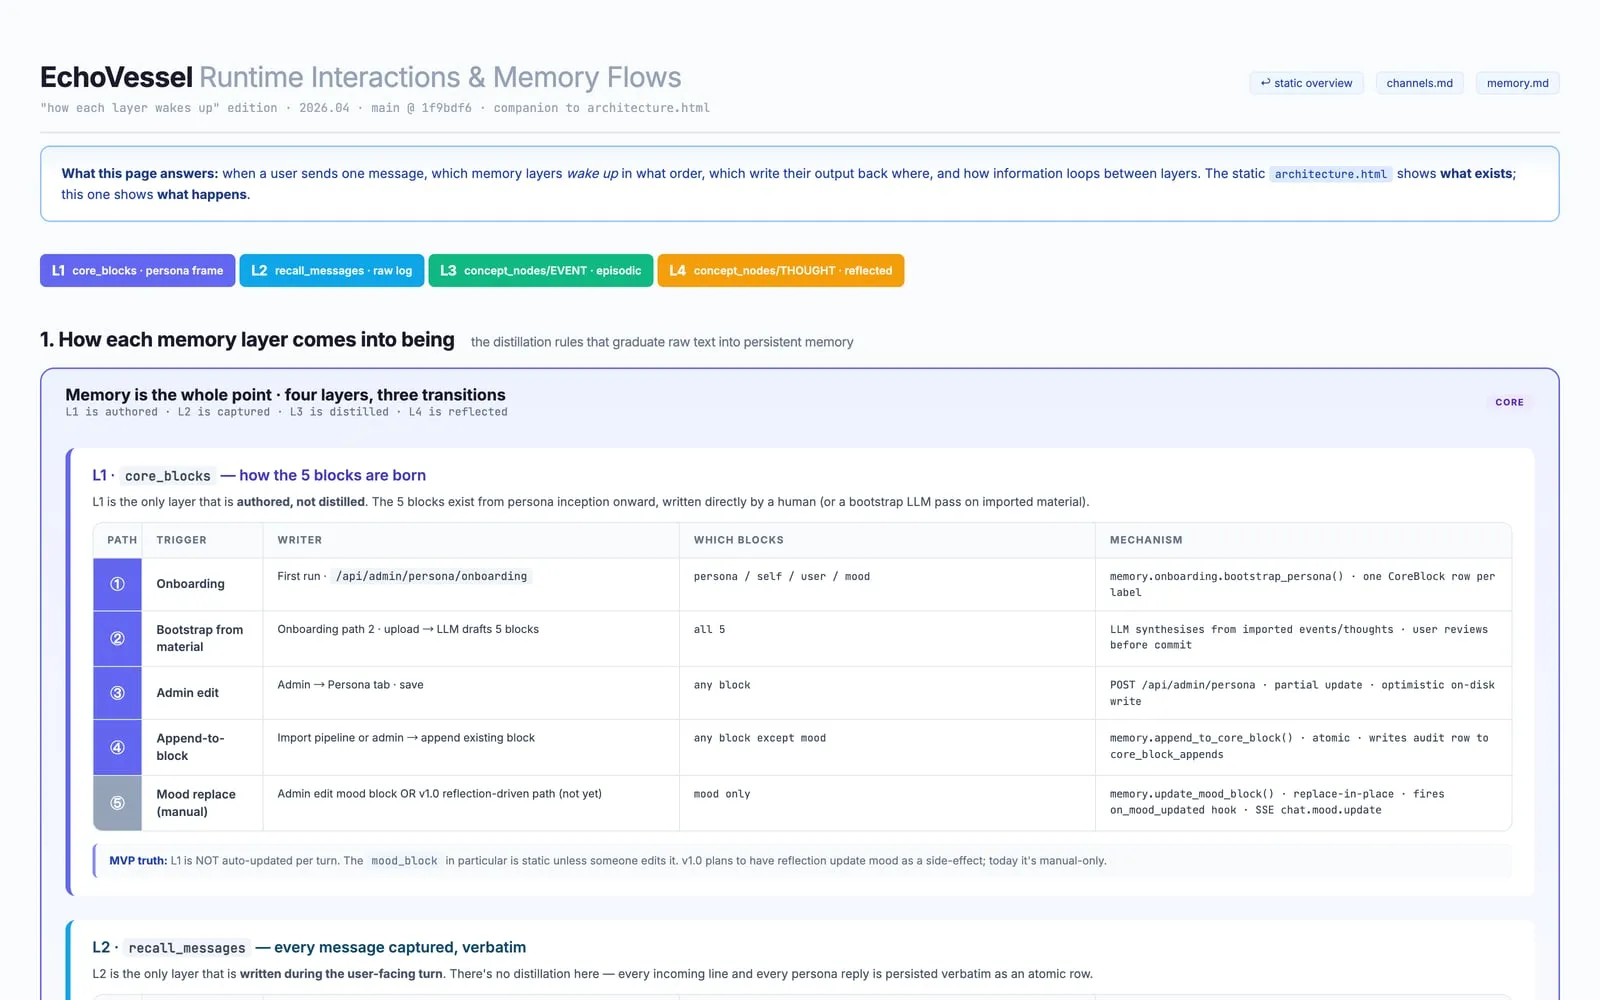This screenshot has height=1000, width=1600.
Task: Click the return arrow icon on static overview
Action: [1265, 83]
